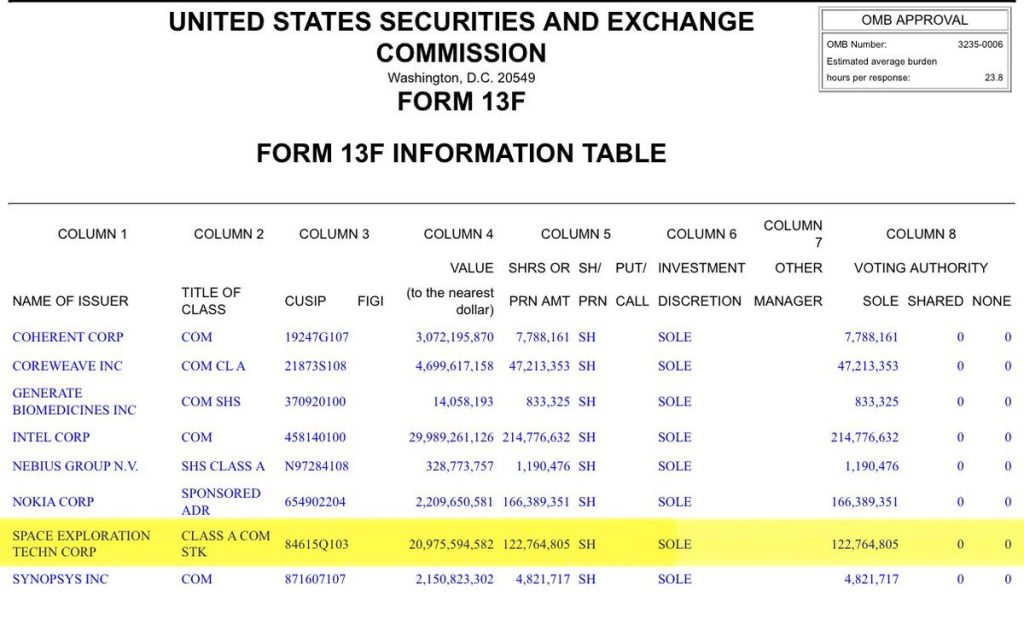Open highlighted SPACE EXPLORATION TECHN CORP entry
This screenshot has width=1024, height=637.
click(x=81, y=544)
